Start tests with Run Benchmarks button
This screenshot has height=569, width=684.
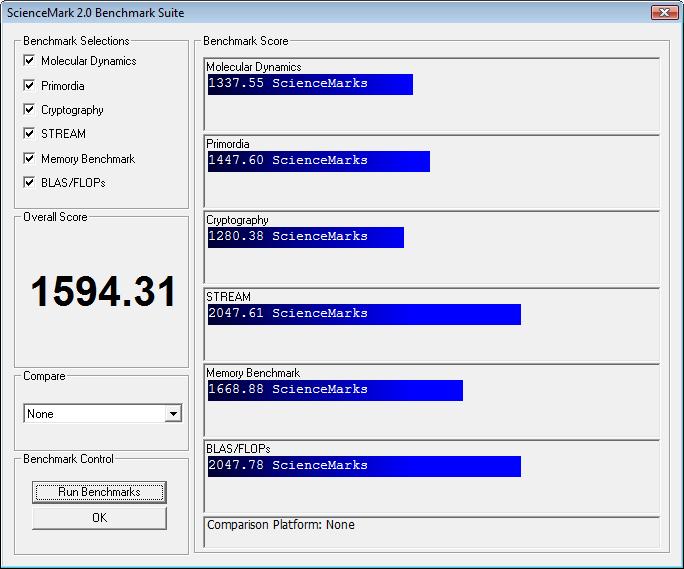click(99, 492)
